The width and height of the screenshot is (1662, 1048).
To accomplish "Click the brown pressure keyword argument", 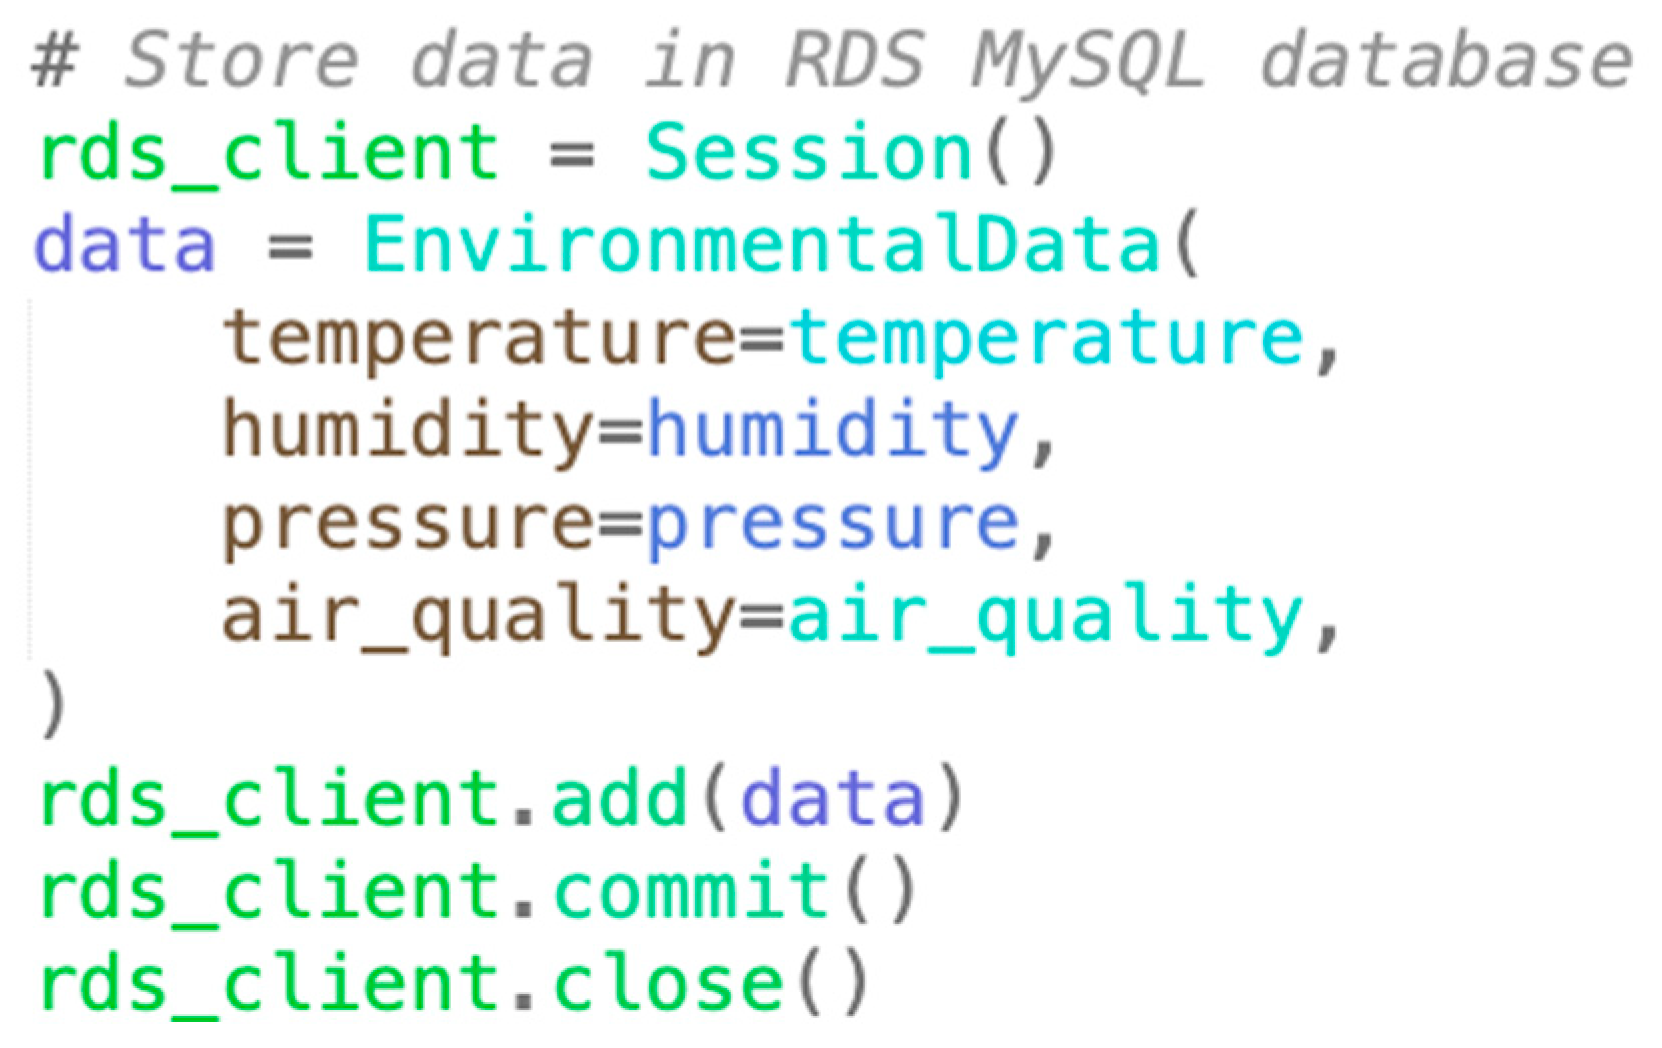I will pyautogui.click(x=408, y=523).
